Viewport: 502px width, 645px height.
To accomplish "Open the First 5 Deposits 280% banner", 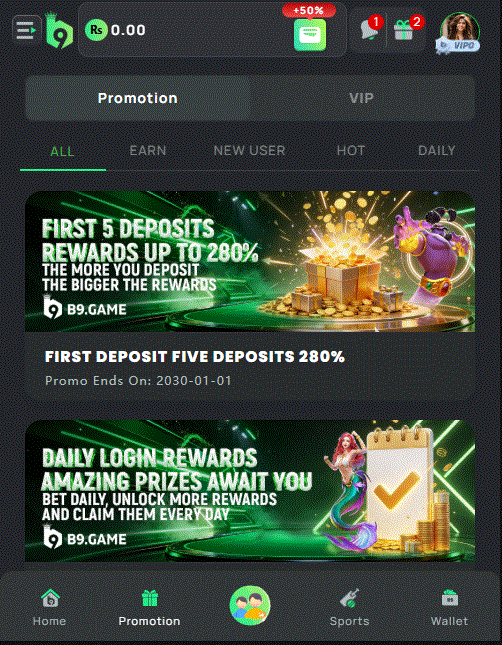I will [x=250, y=261].
